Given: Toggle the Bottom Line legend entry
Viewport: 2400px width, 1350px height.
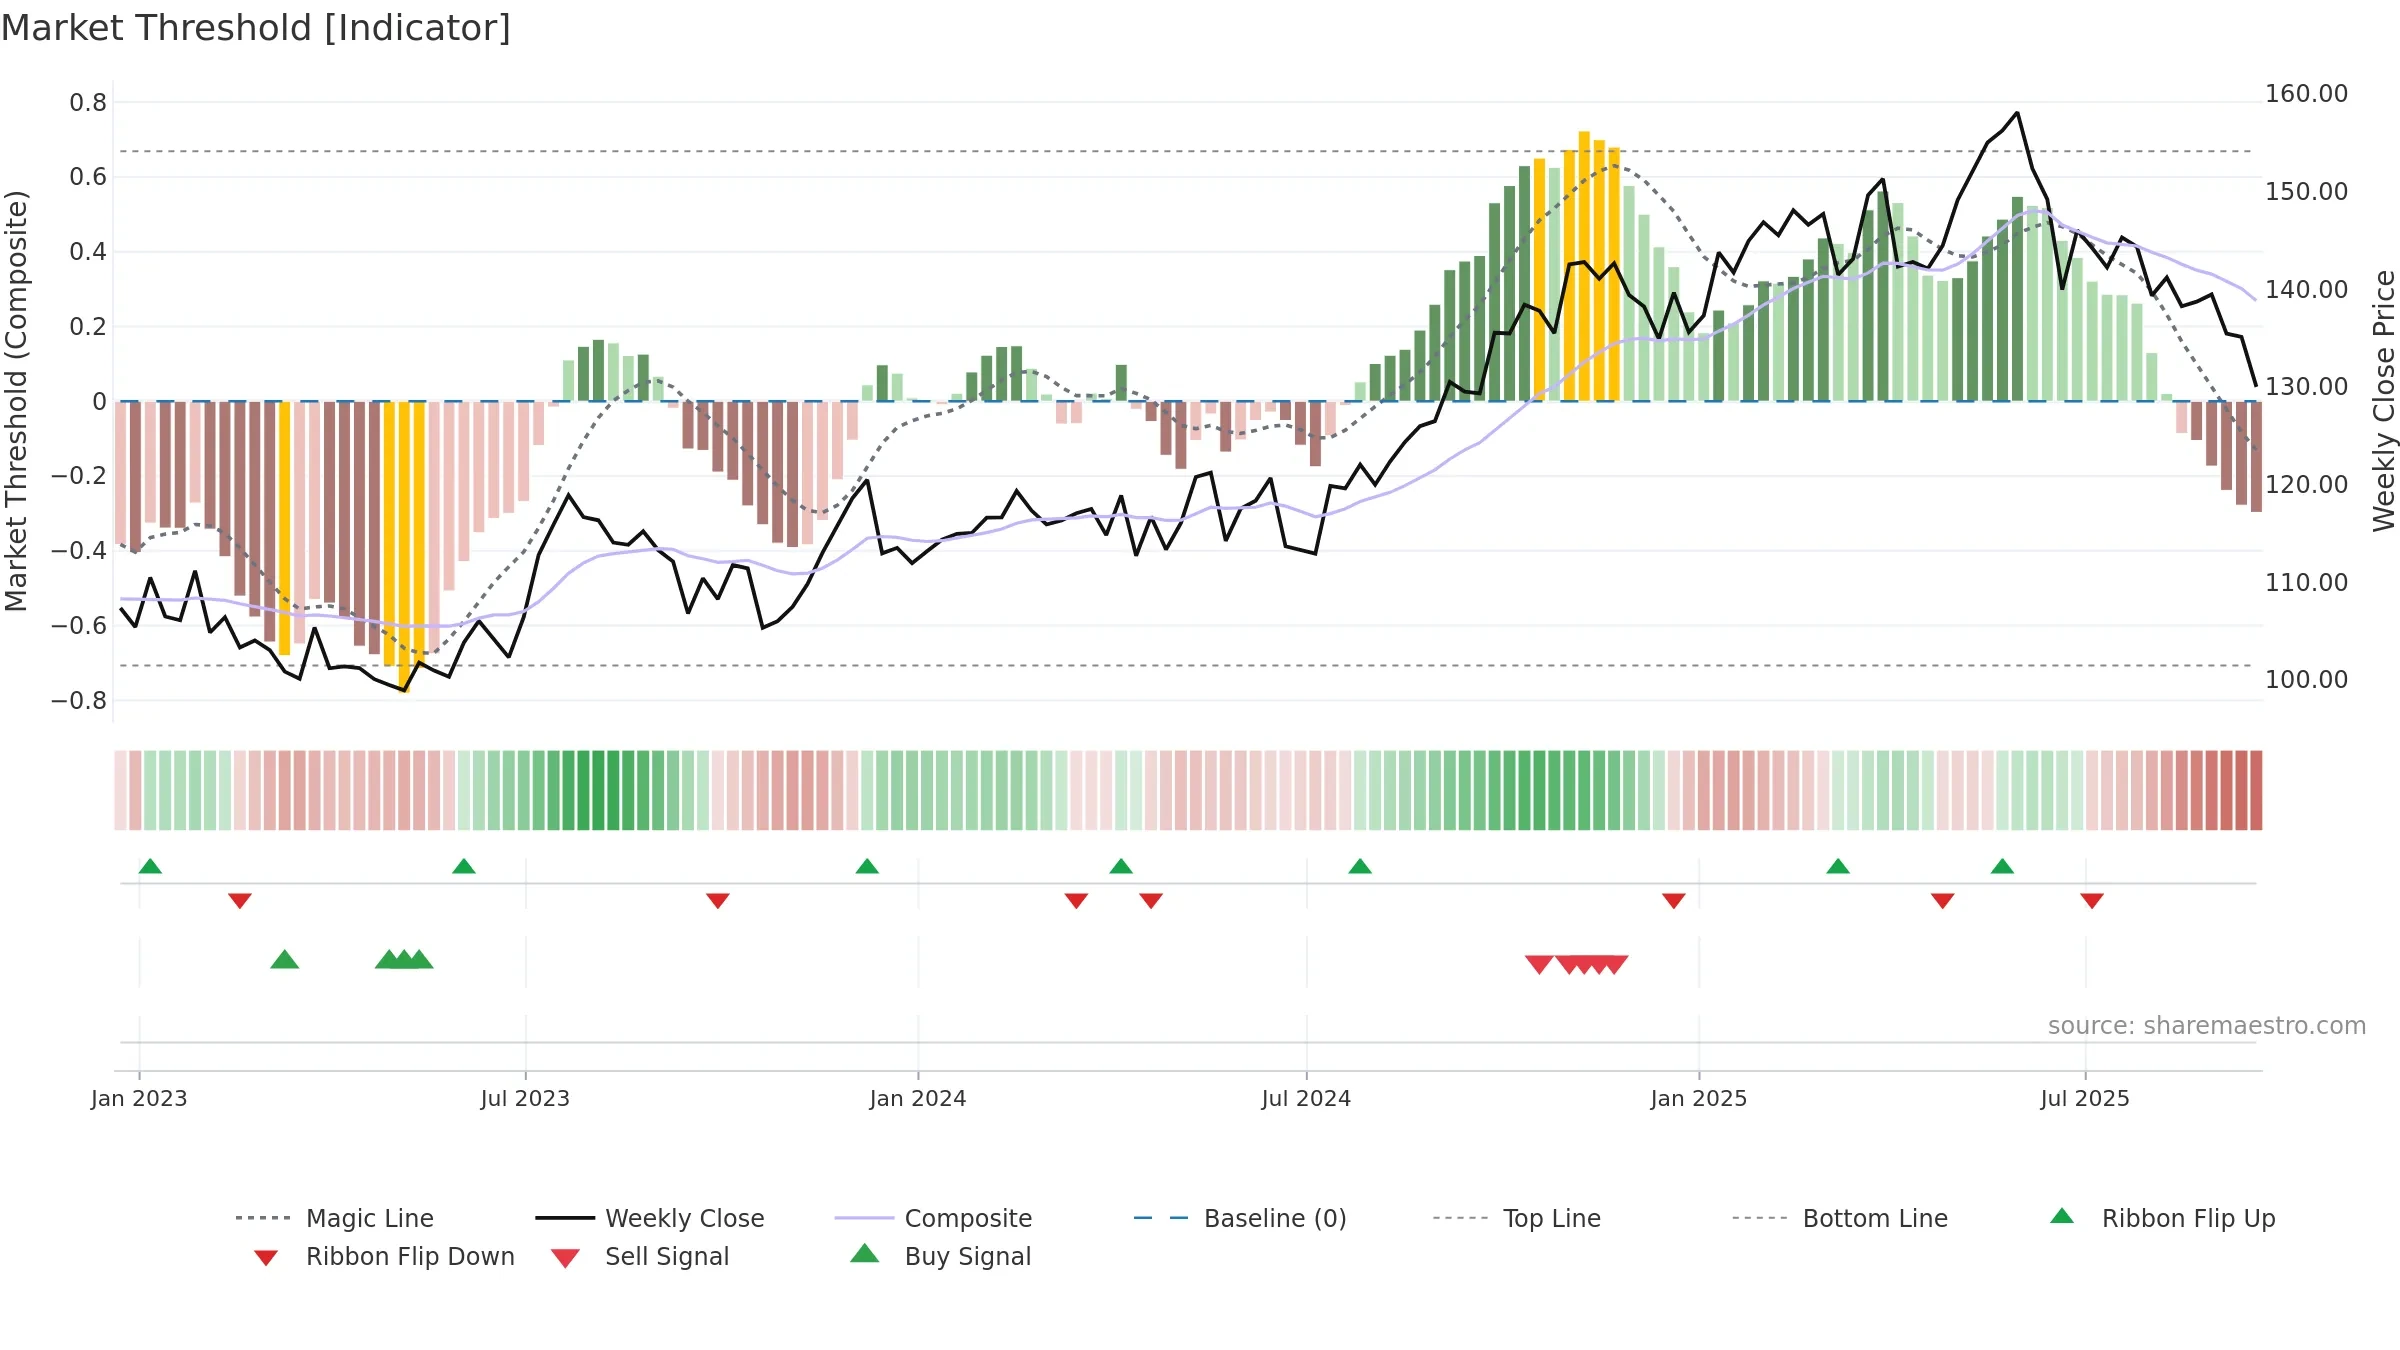Looking at the screenshot, I should 1840,1218.
